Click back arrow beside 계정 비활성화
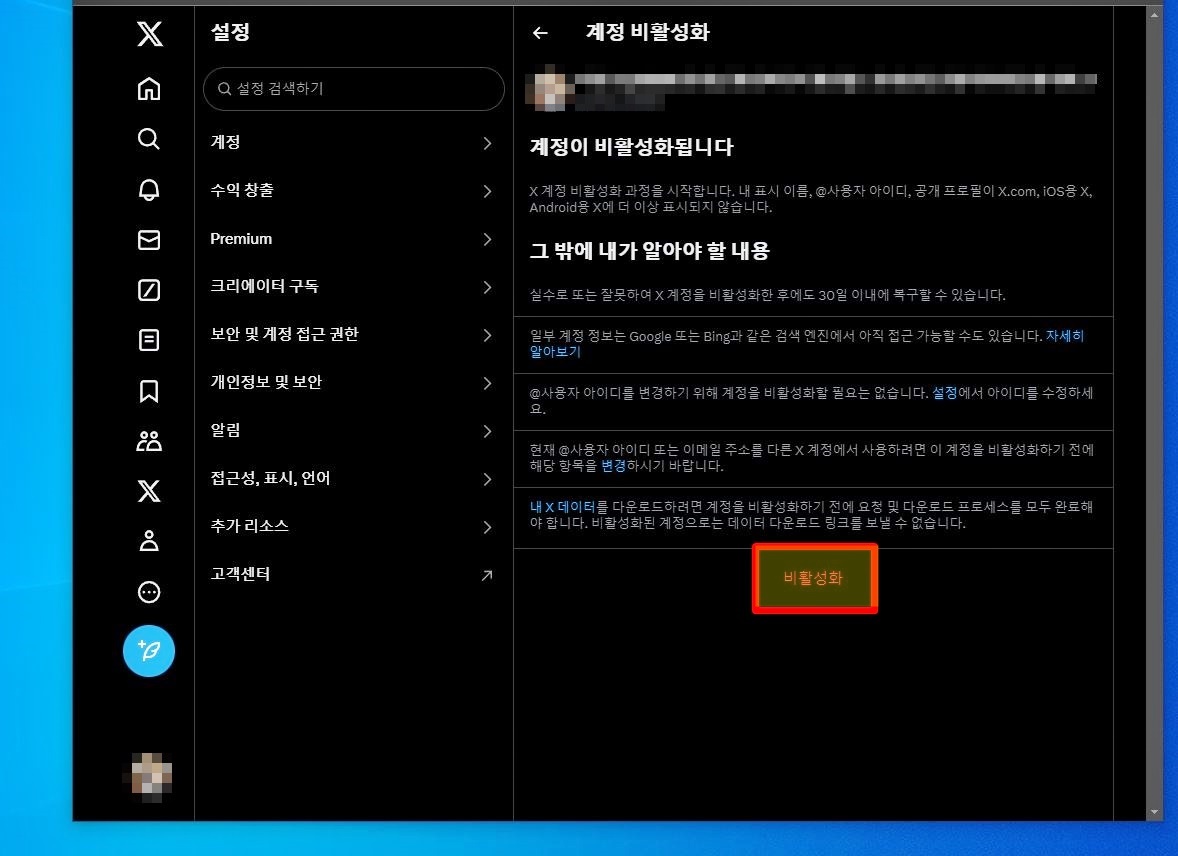 [x=540, y=32]
